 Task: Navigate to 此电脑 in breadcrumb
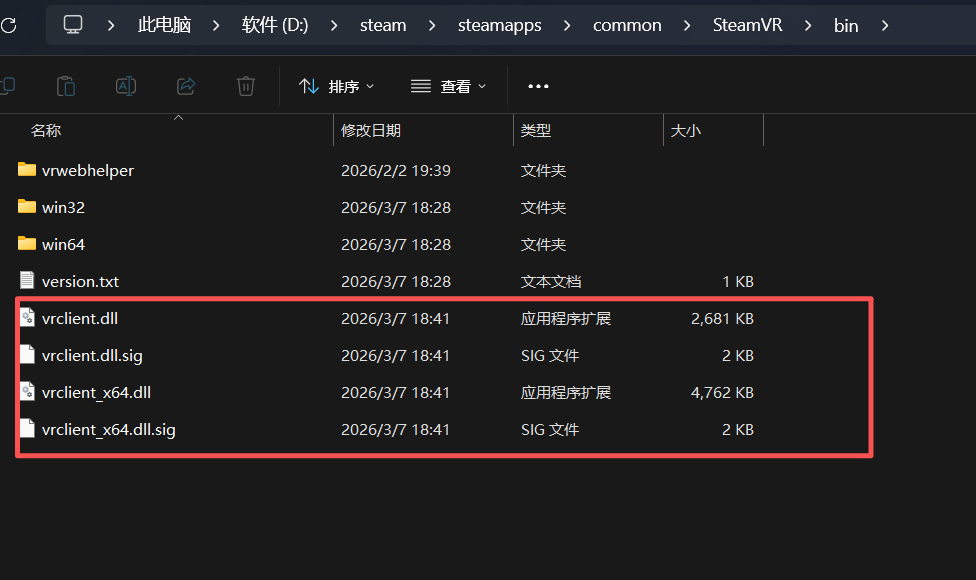pos(164,25)
